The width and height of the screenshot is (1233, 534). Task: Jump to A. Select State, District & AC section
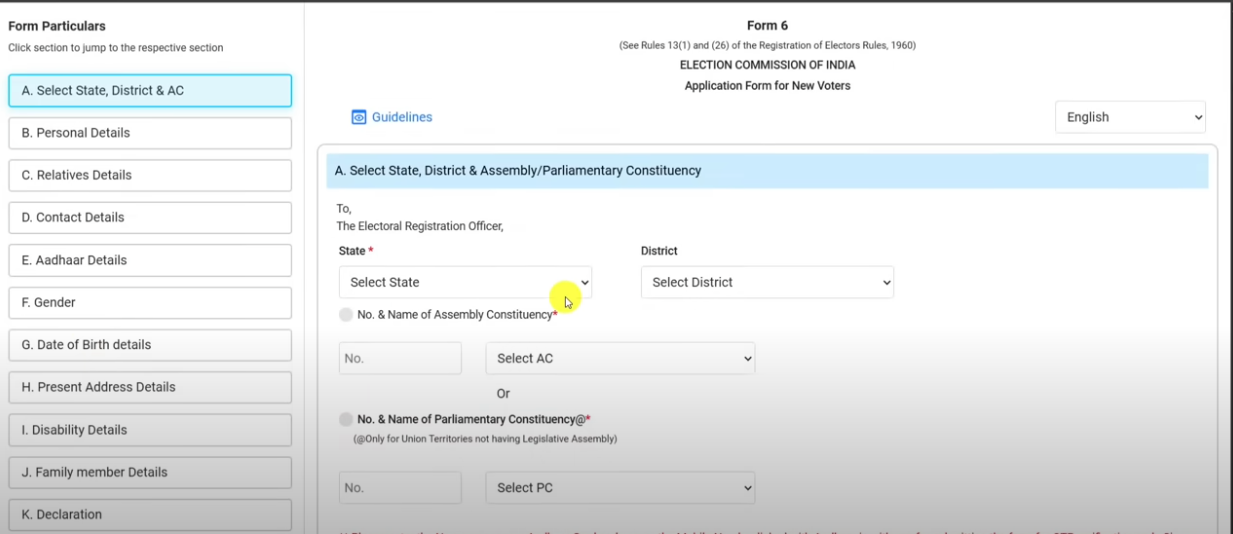(x=150, y=90)
